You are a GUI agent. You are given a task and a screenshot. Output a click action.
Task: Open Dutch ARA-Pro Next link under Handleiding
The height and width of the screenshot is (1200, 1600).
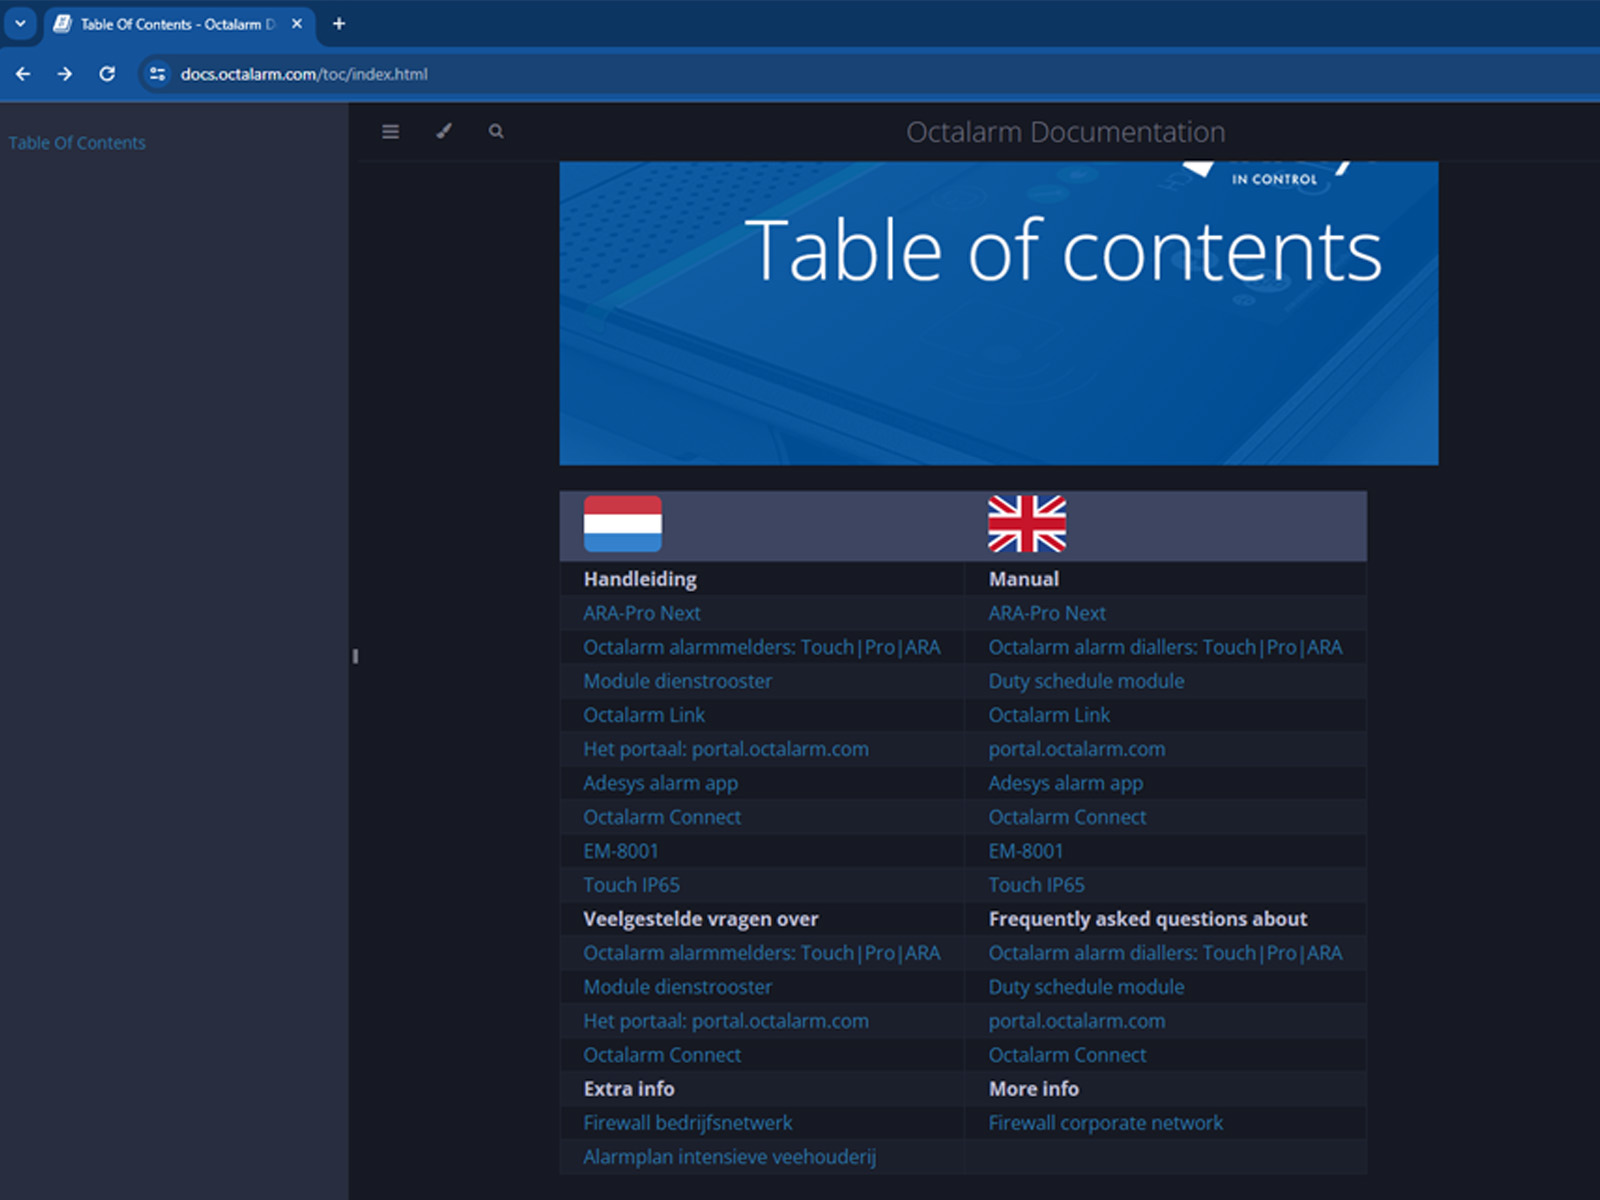coord(642,613)
